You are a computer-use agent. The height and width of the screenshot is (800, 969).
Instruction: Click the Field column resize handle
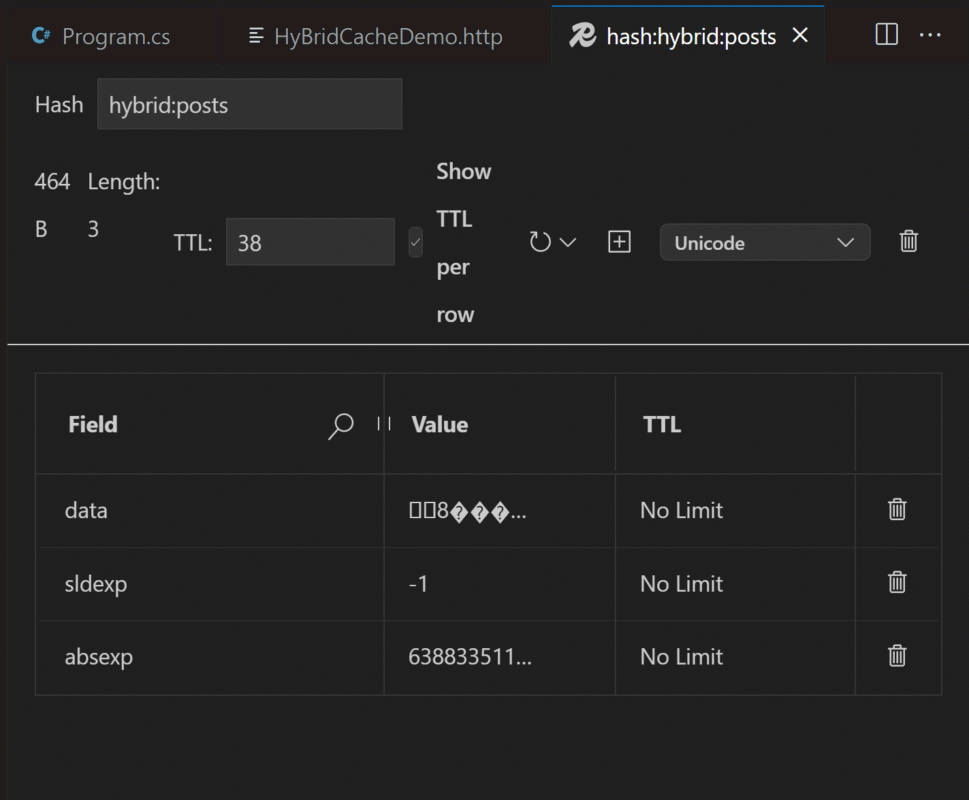[x=384, y=424]
